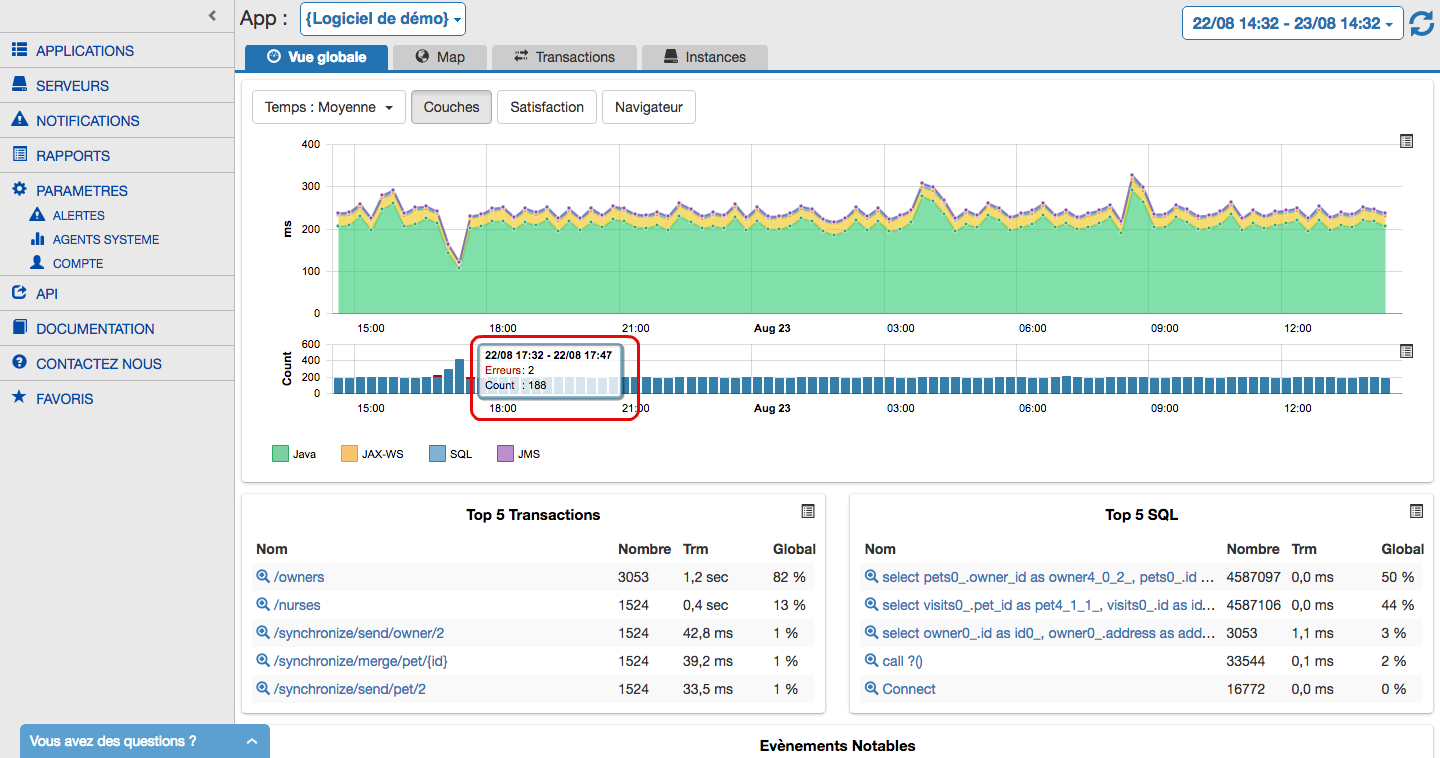Click magnifier icon next to /owners
This screenshot has height=758, width=1440.
pyautogui.click(x=264, y=577)
